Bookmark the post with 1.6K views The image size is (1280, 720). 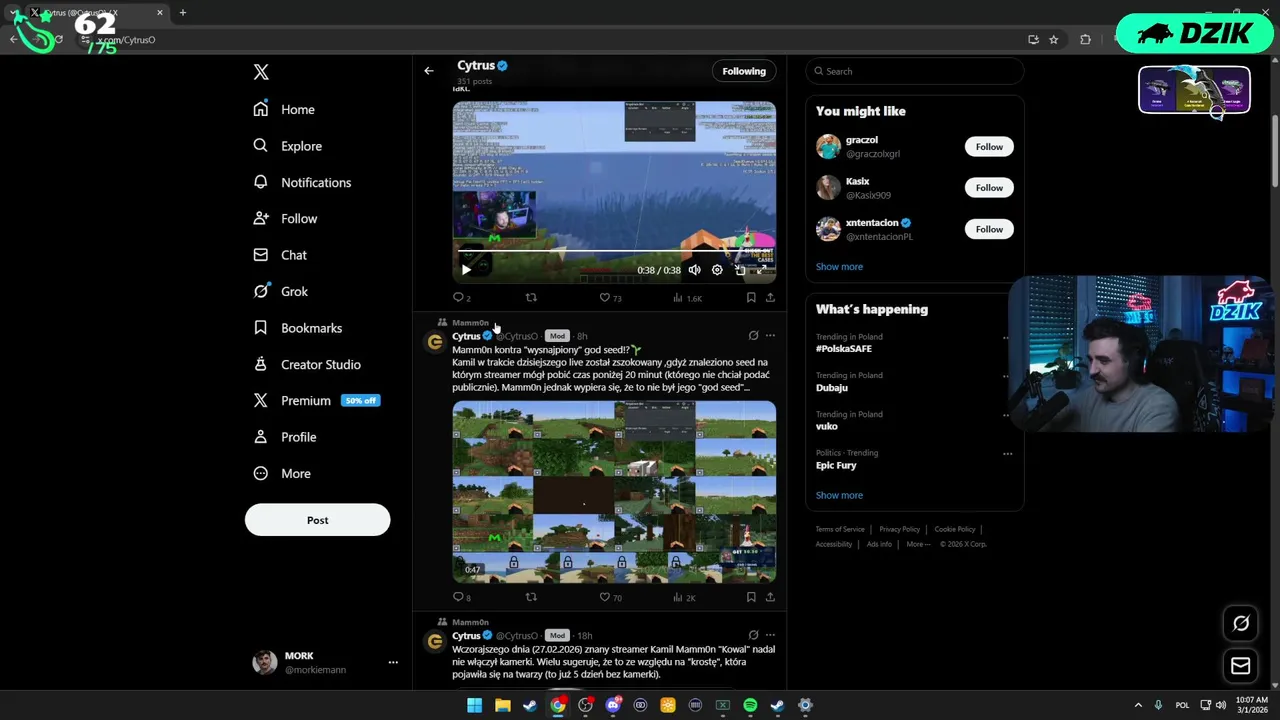pos(751,297)
